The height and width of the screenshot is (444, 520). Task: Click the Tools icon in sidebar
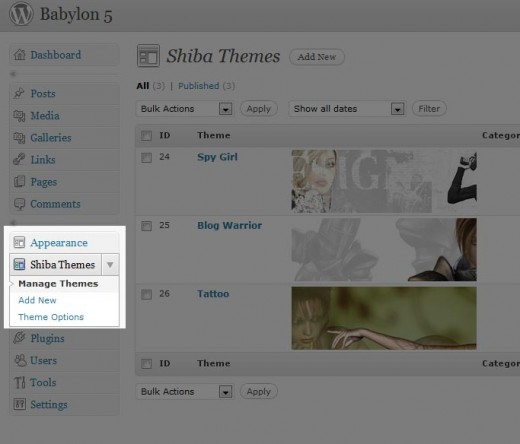[x=20, y=382]
